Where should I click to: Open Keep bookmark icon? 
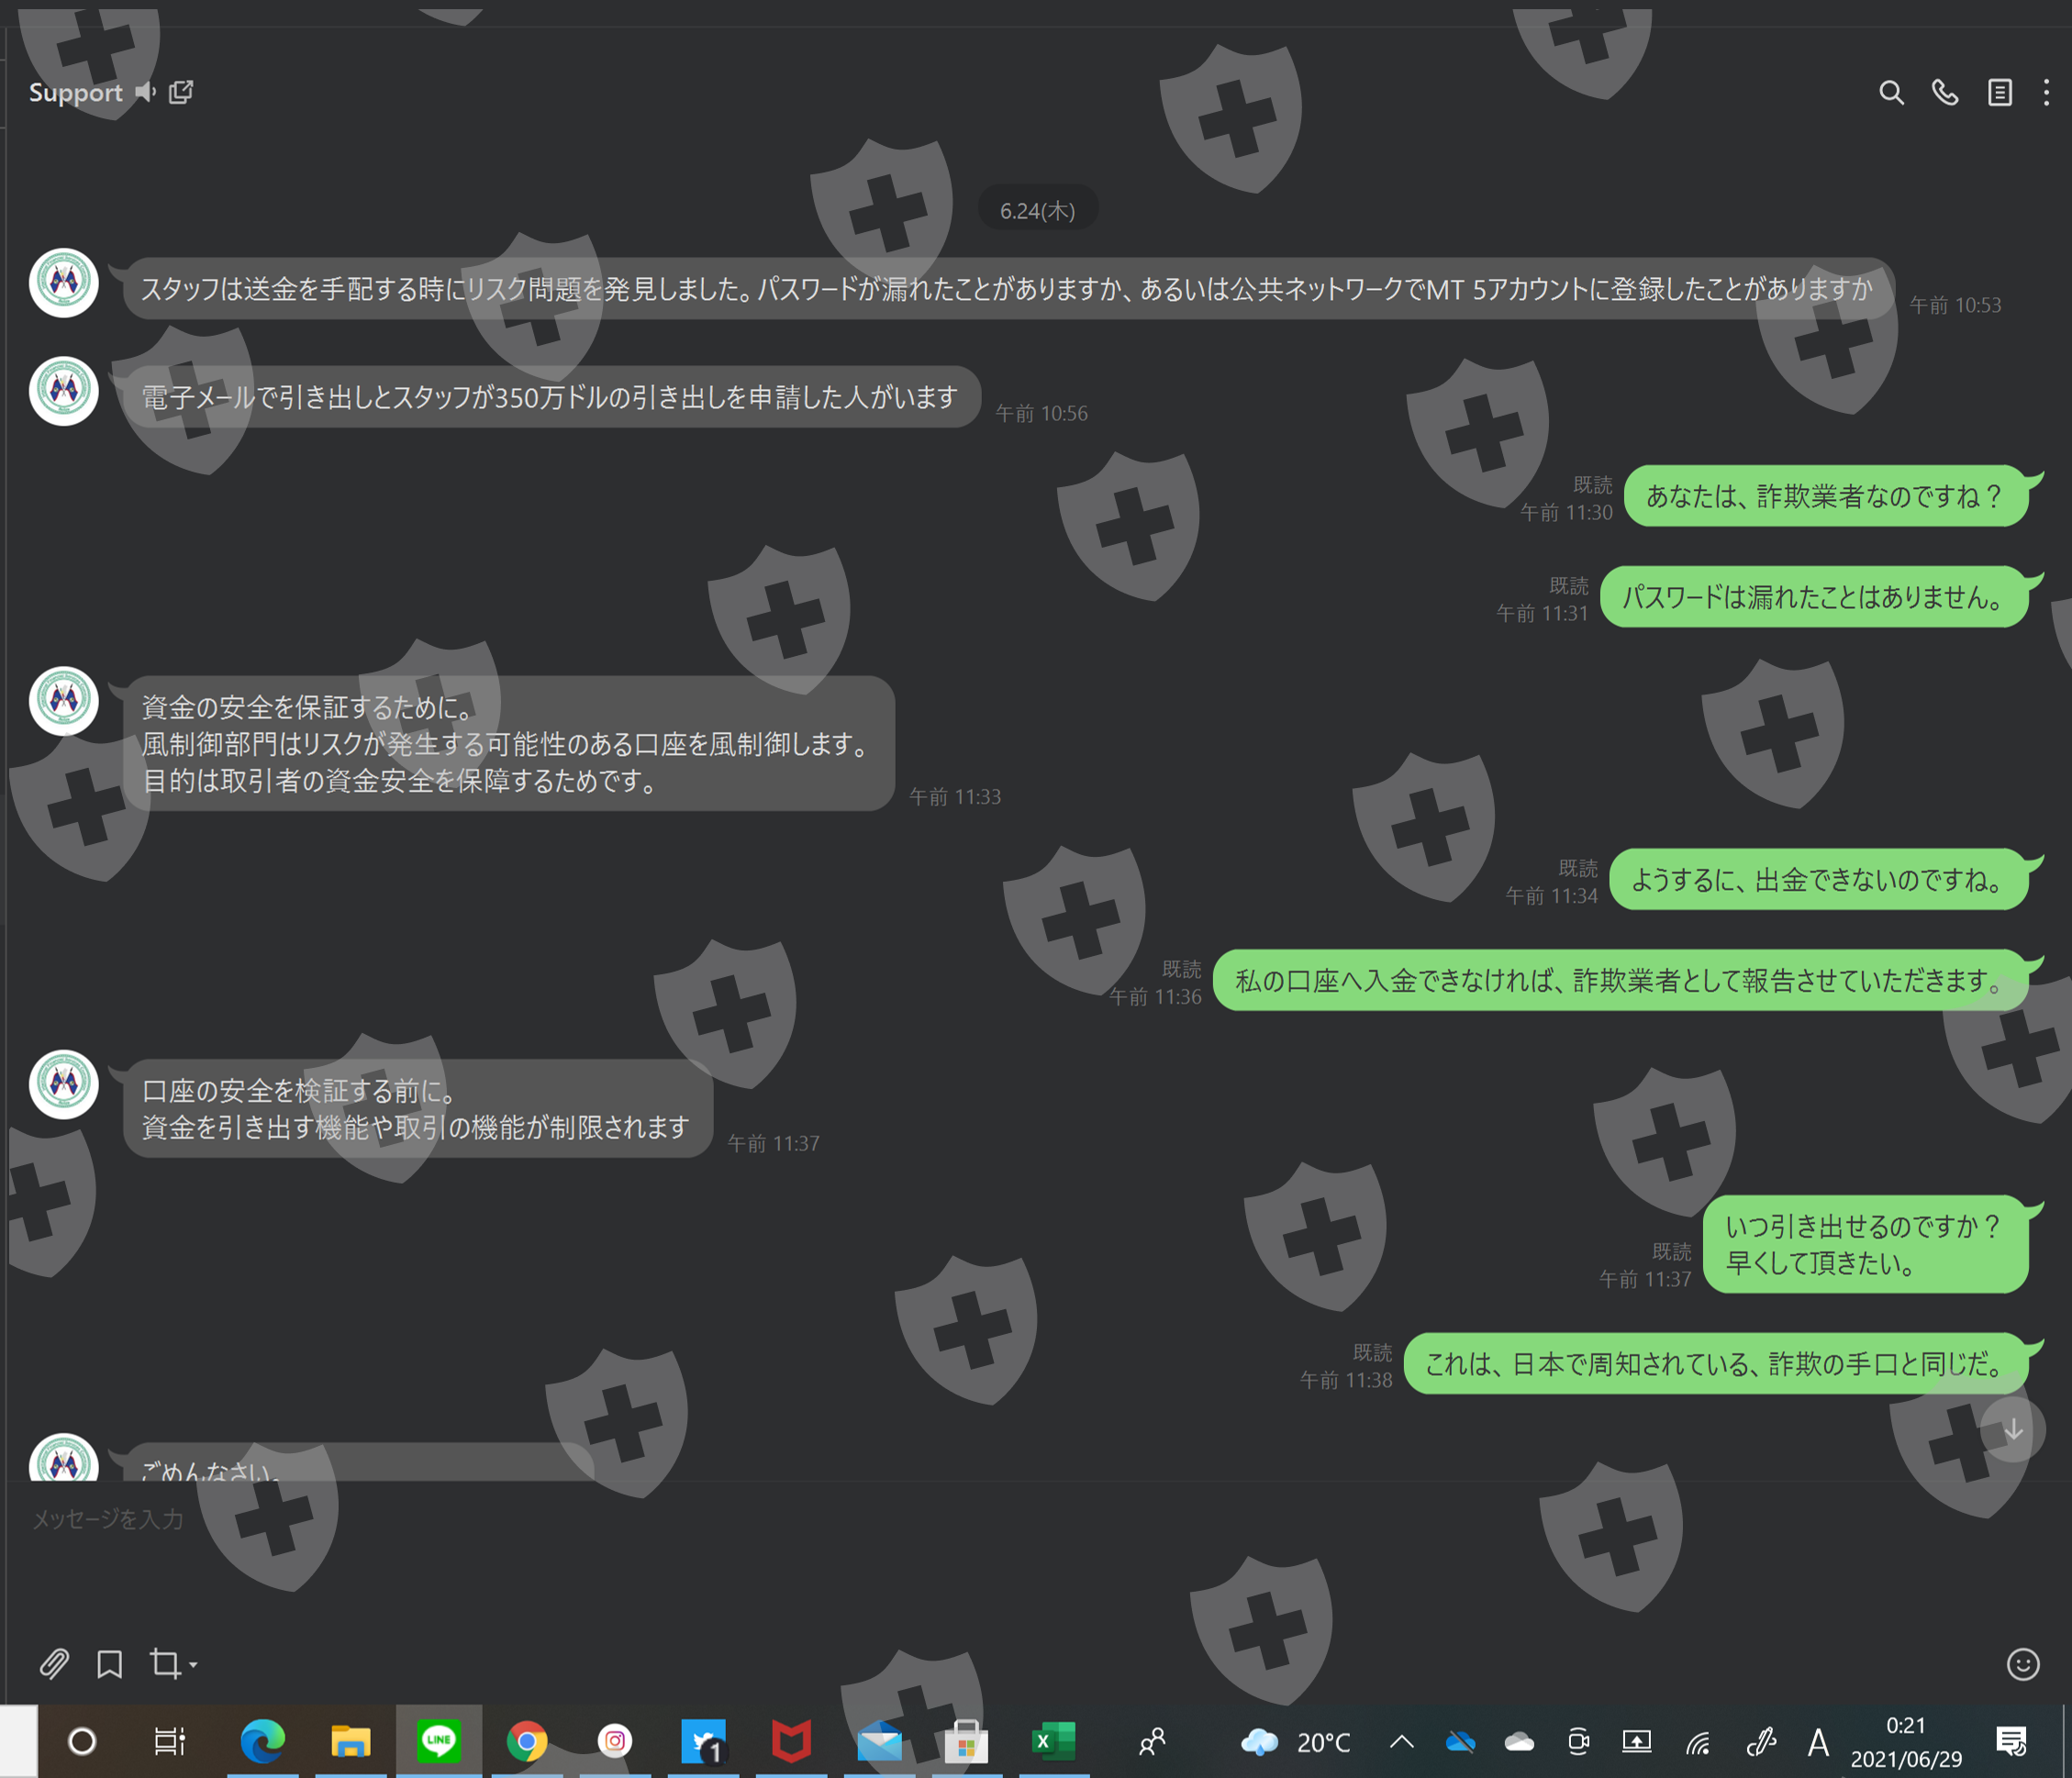click(x=109, y=1663)
